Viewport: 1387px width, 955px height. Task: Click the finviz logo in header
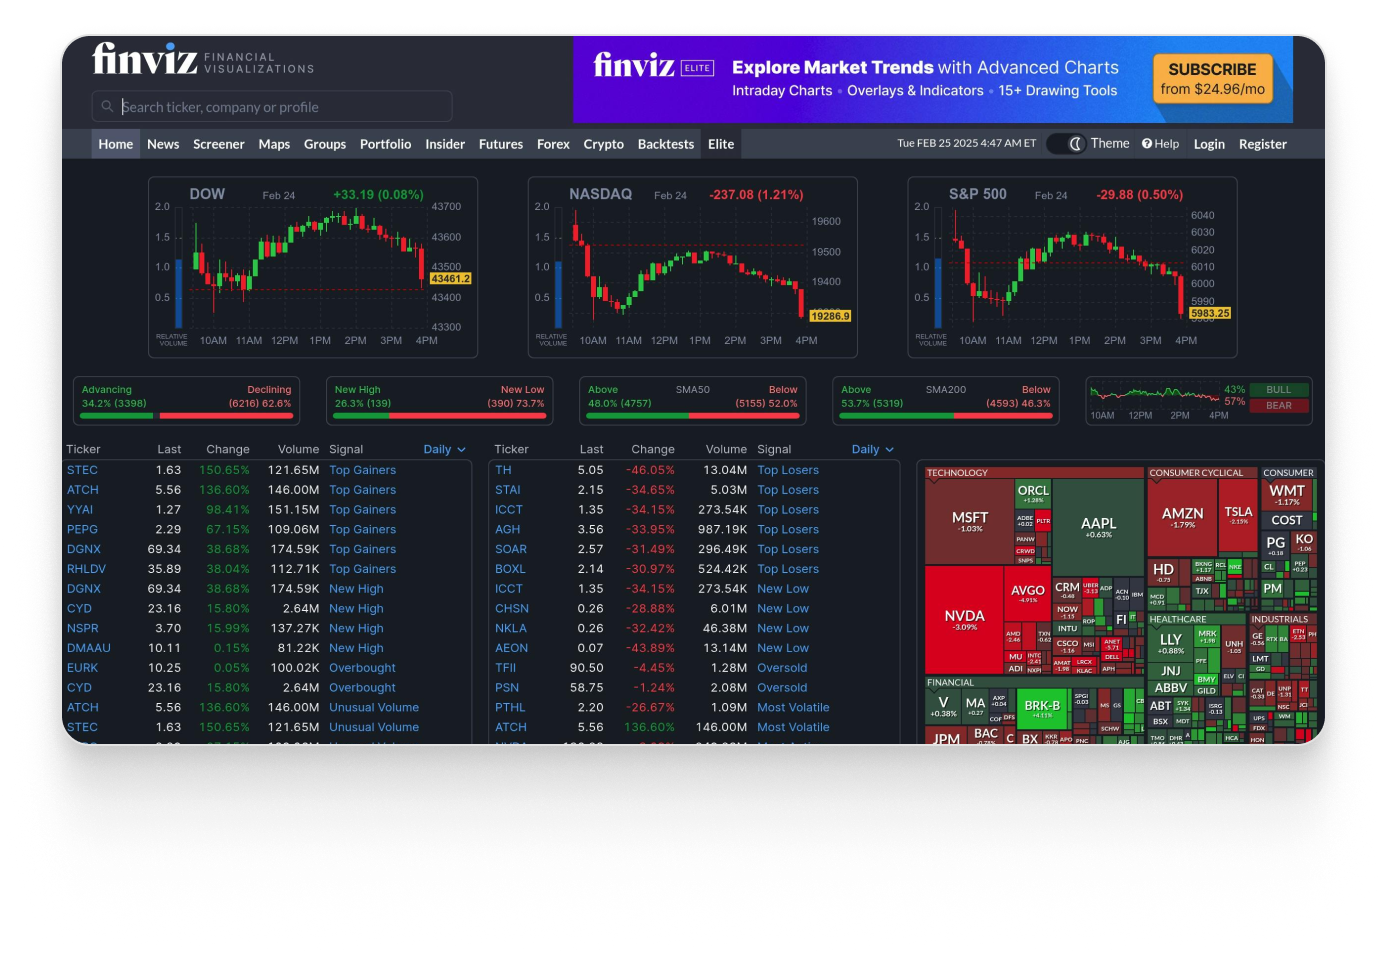coord(145,60)
